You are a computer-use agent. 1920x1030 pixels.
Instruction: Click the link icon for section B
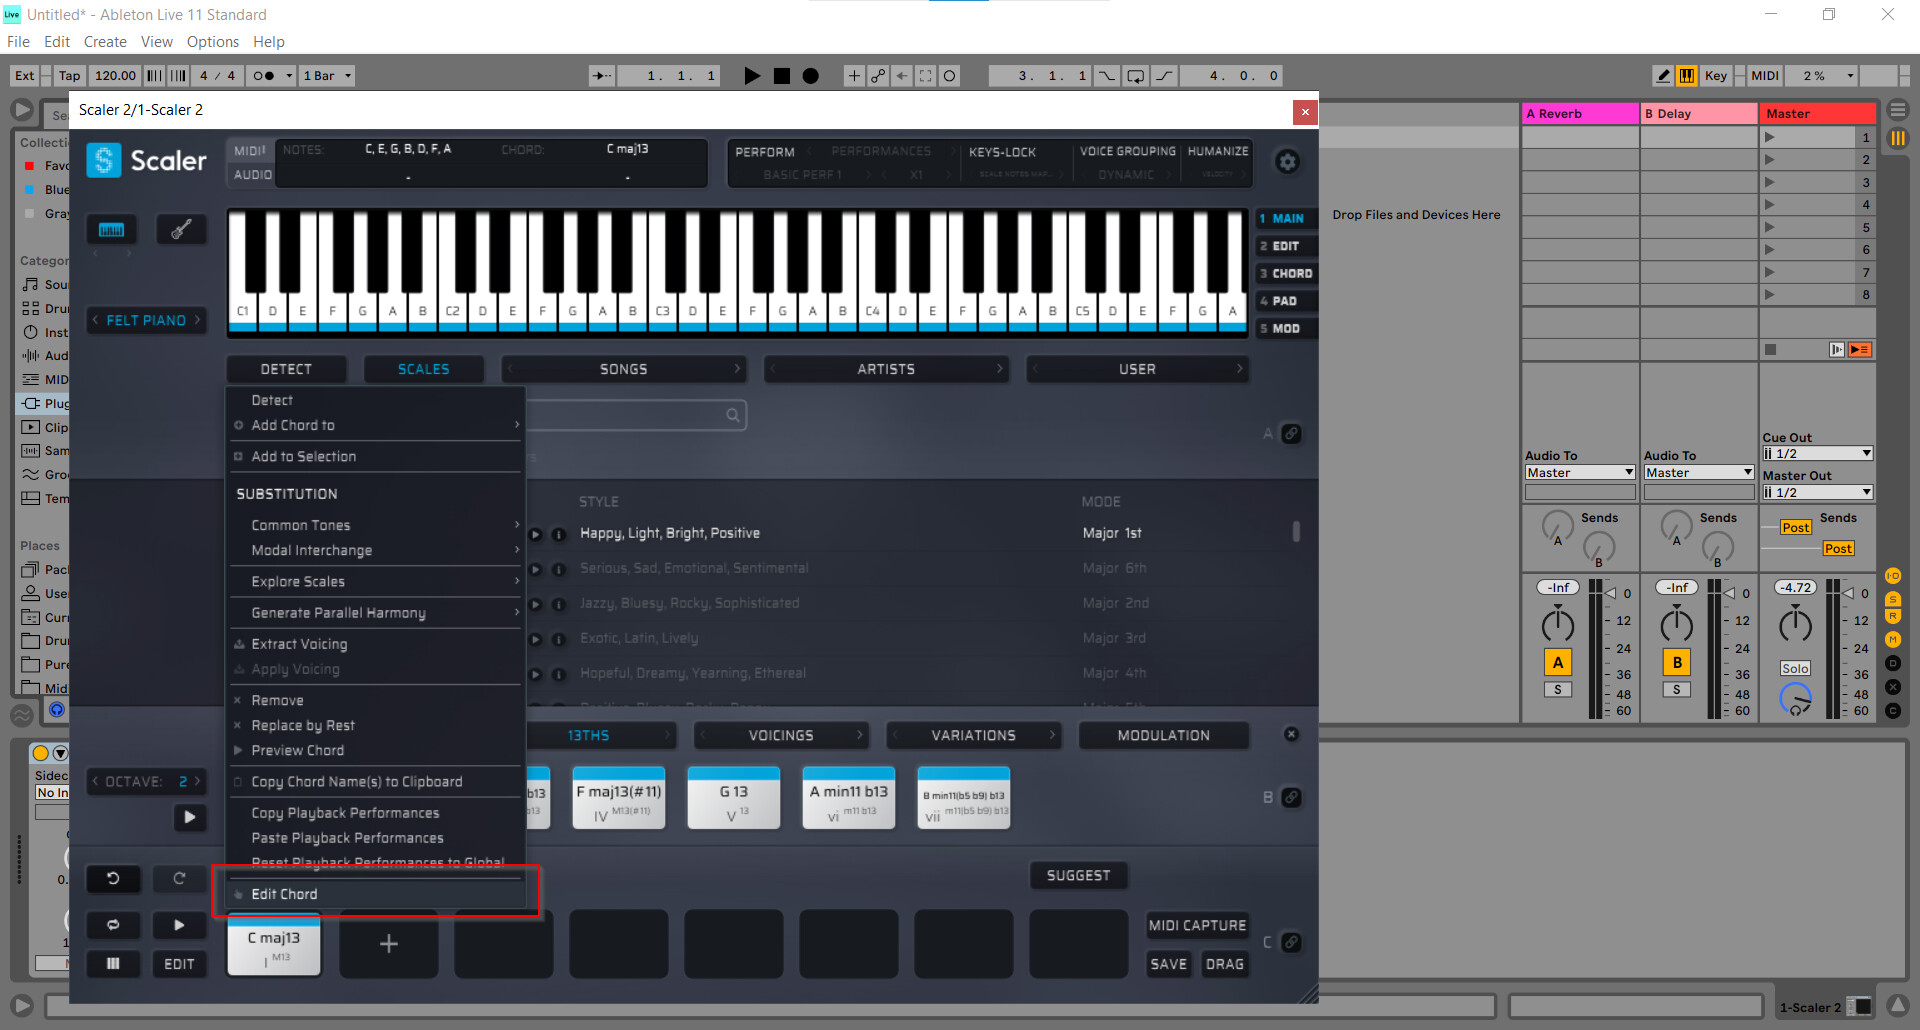pos(1292,797)
